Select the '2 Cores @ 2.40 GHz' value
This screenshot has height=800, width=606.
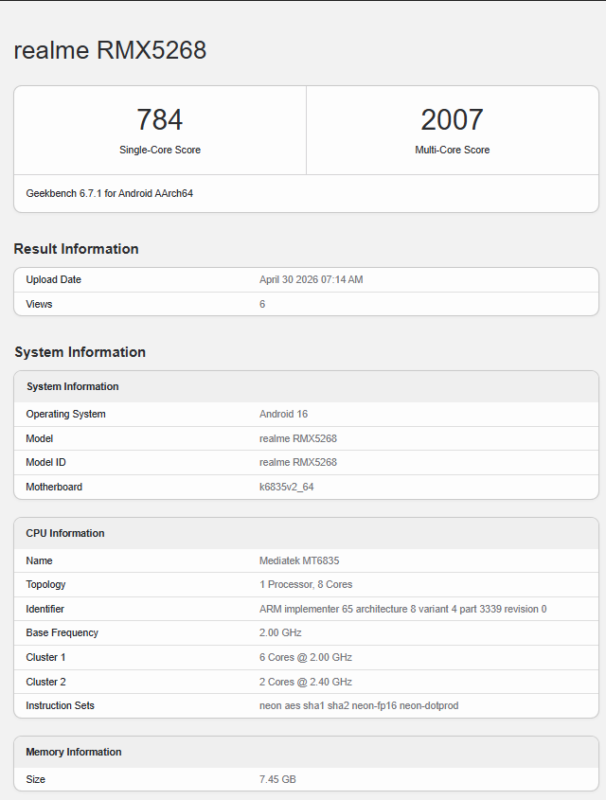coord(306,682)
